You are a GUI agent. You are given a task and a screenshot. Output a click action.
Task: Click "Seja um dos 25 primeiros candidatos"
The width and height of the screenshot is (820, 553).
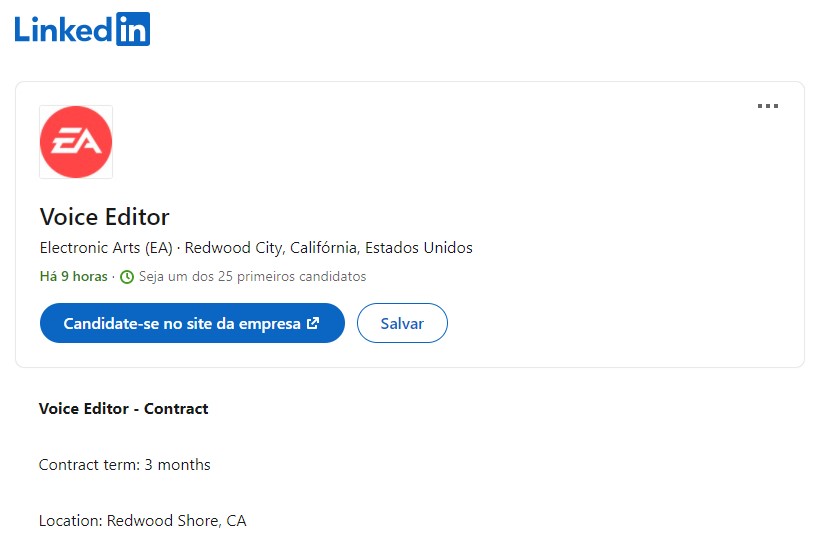pos(253,276)
